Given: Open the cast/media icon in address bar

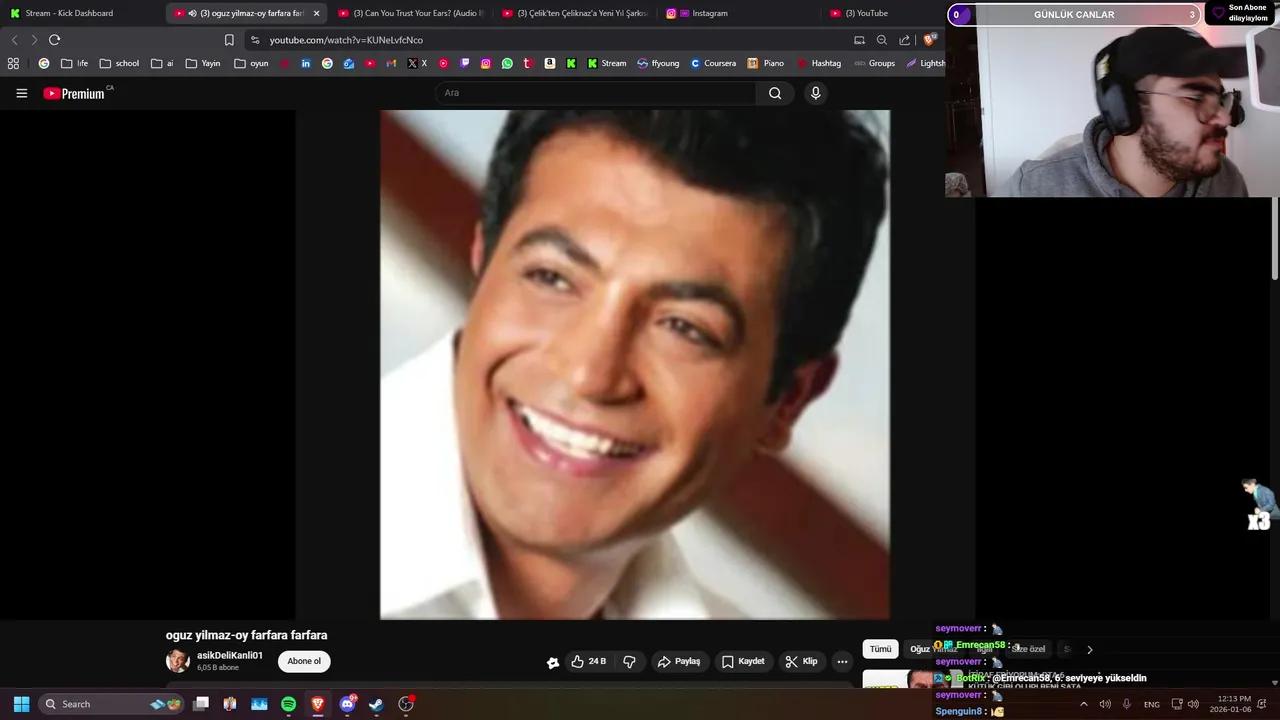Looking at the screenshot, I should [x=859, y=40].
